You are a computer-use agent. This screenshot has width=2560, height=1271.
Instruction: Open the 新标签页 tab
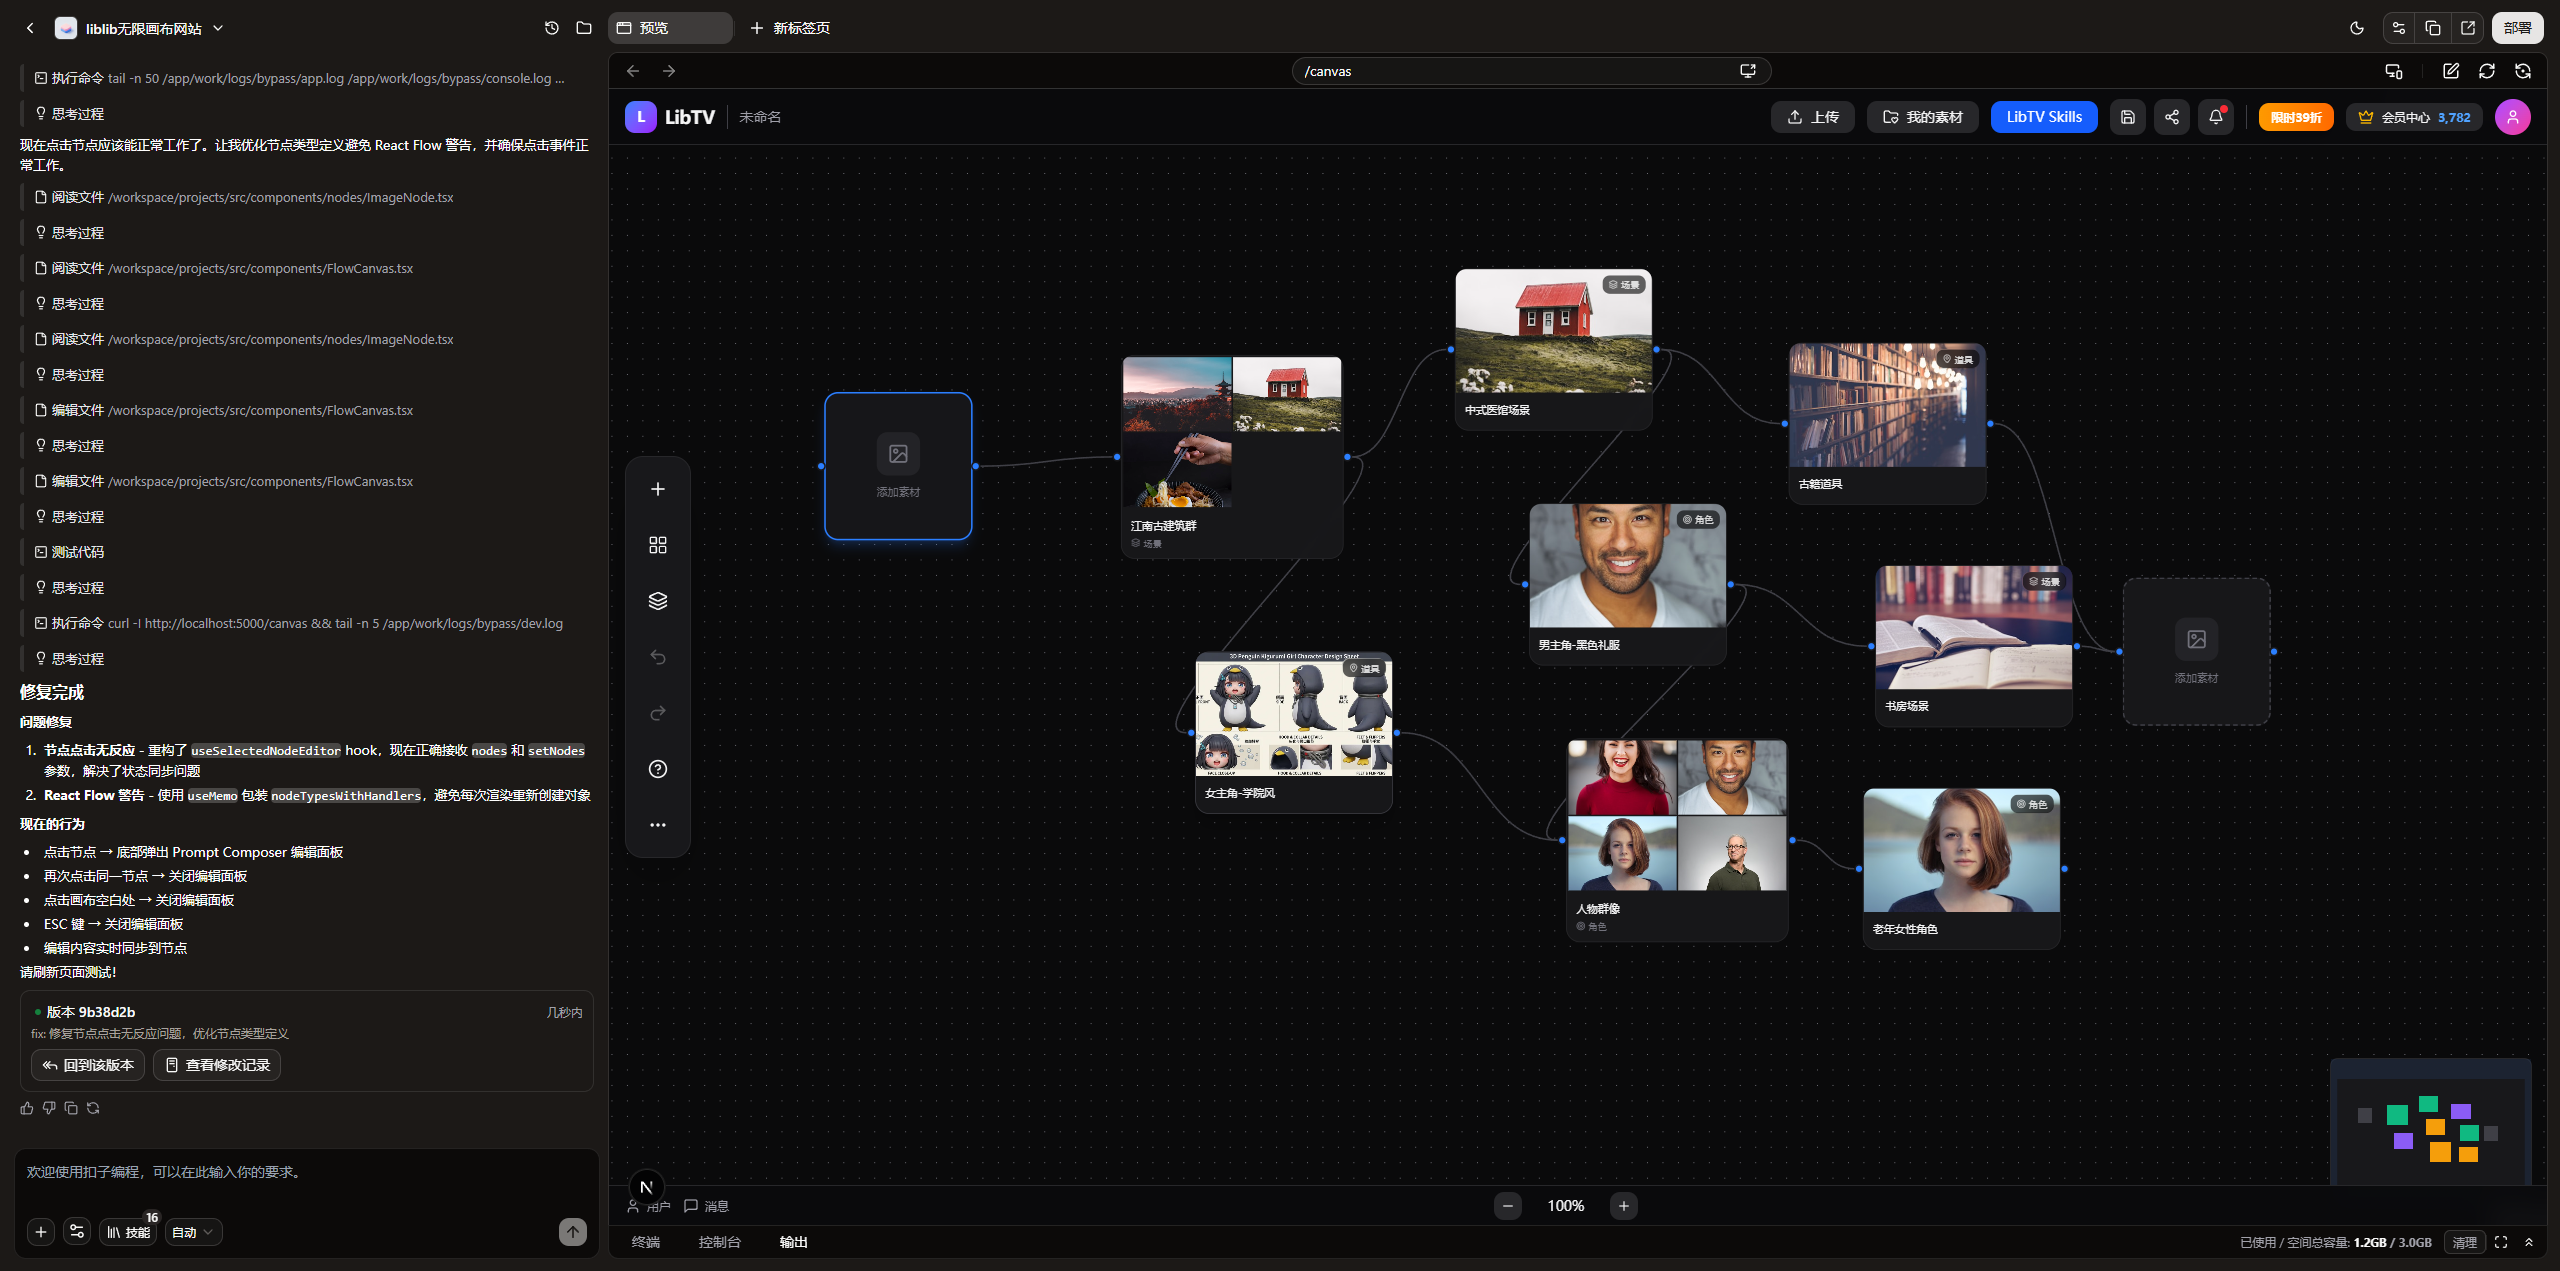coord(790,28)
